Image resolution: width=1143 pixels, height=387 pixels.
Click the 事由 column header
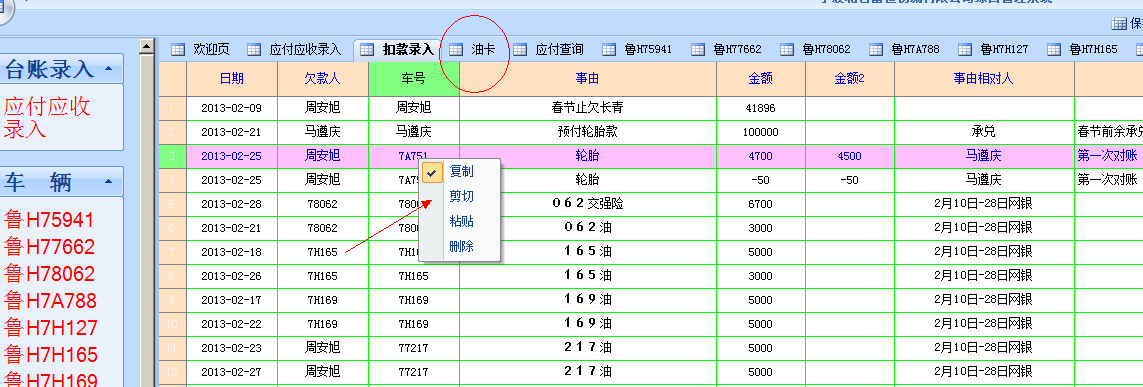[588, 79]
